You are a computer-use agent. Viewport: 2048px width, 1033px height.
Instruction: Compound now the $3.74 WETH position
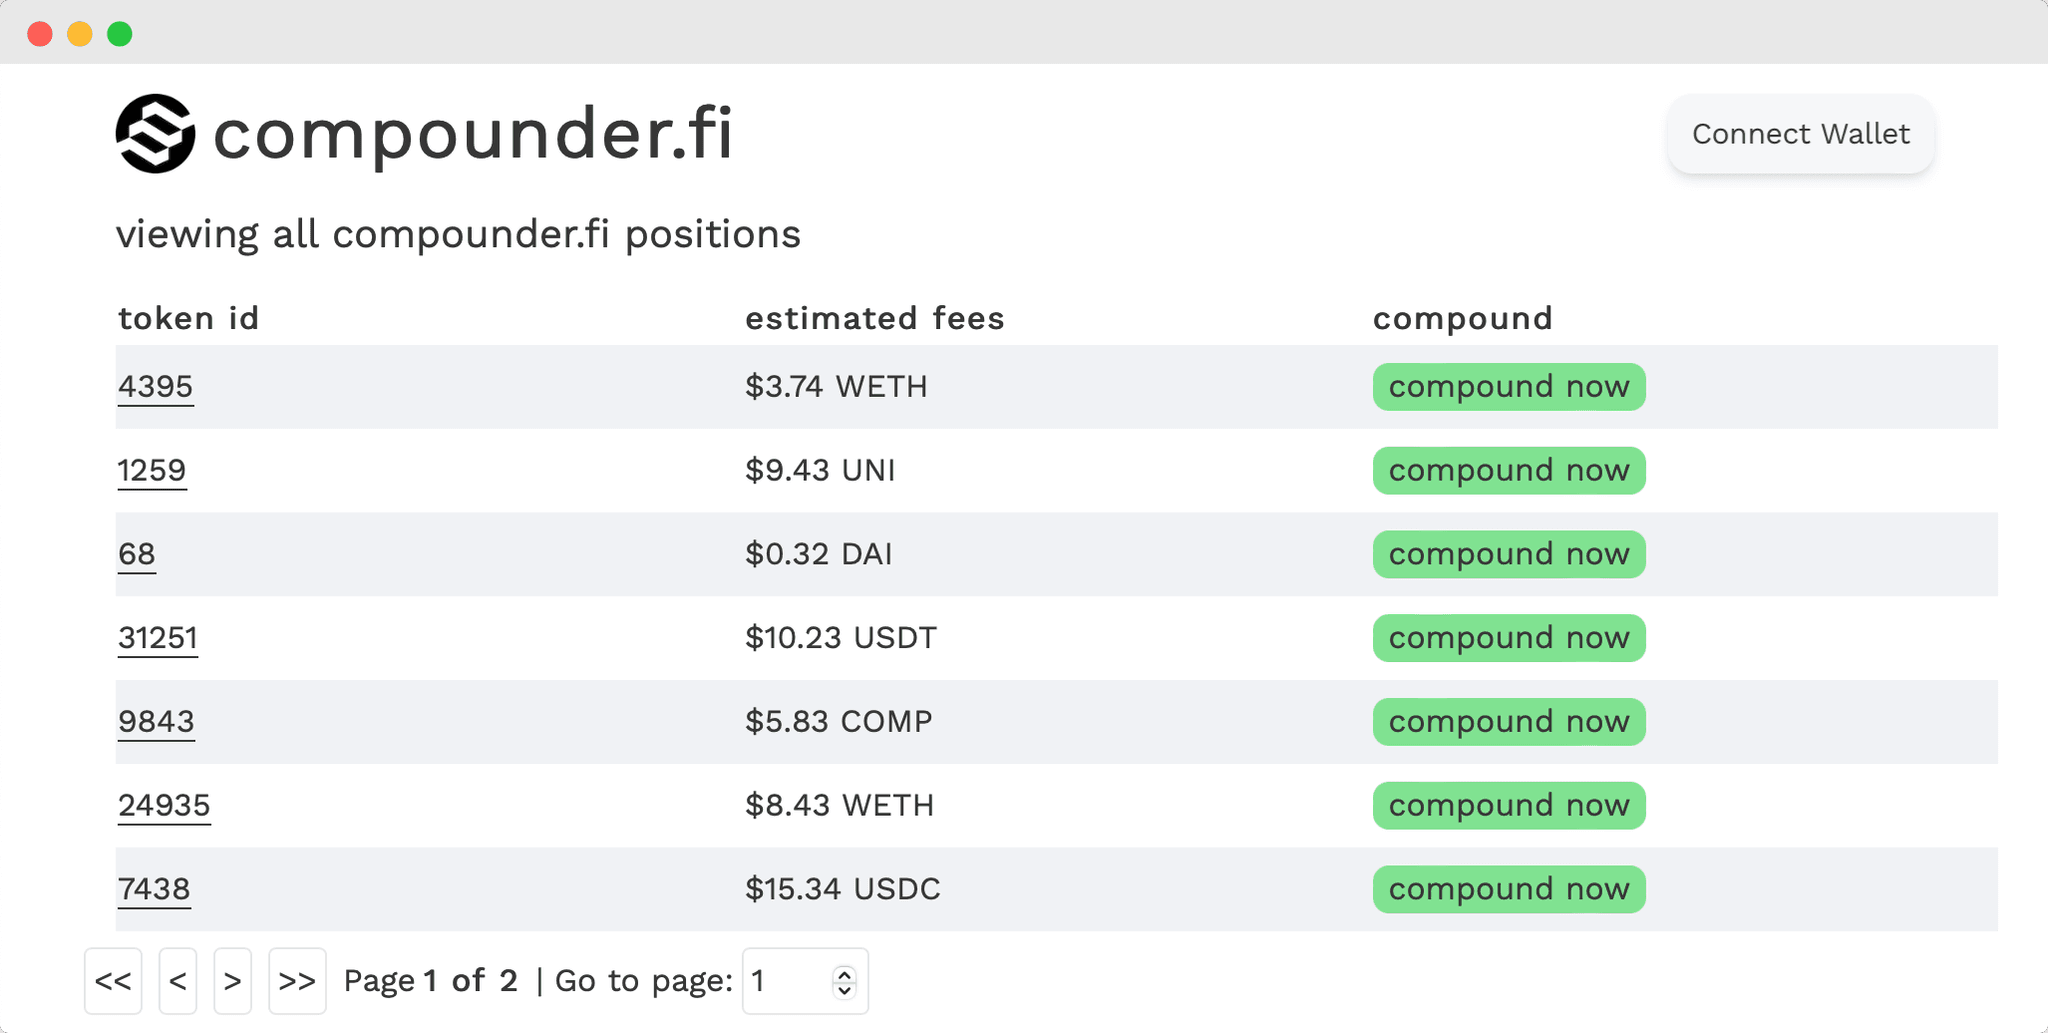click(x=1509, y=387)
